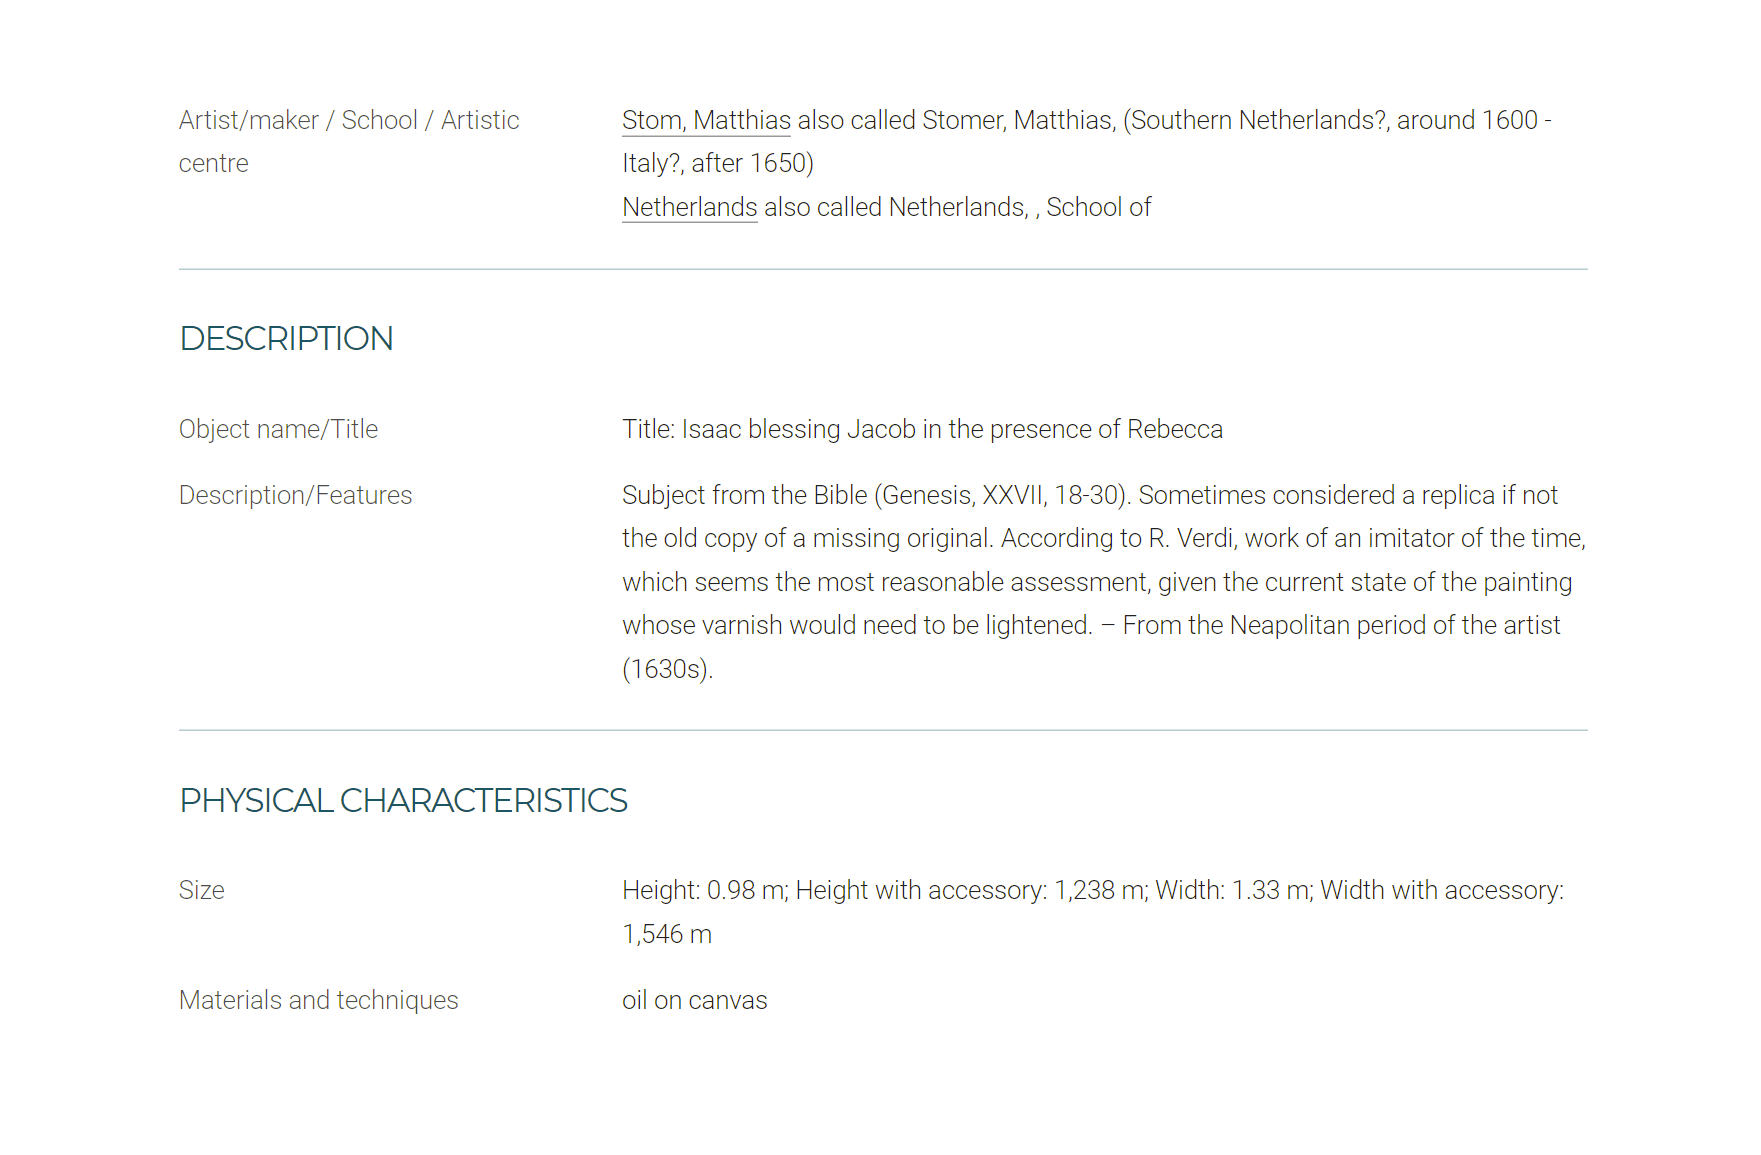Open the Netherlands school link
The width and height of the screenshot is (1761, 1155).
(689, 207)
